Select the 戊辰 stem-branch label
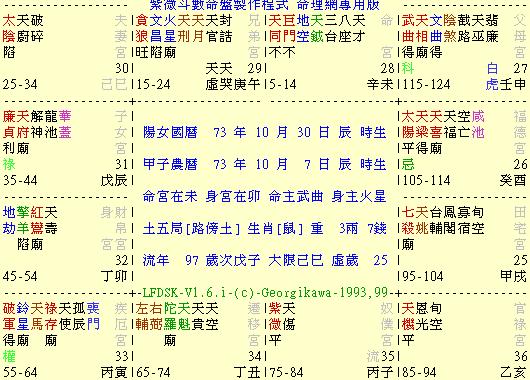 click(114, 181)
